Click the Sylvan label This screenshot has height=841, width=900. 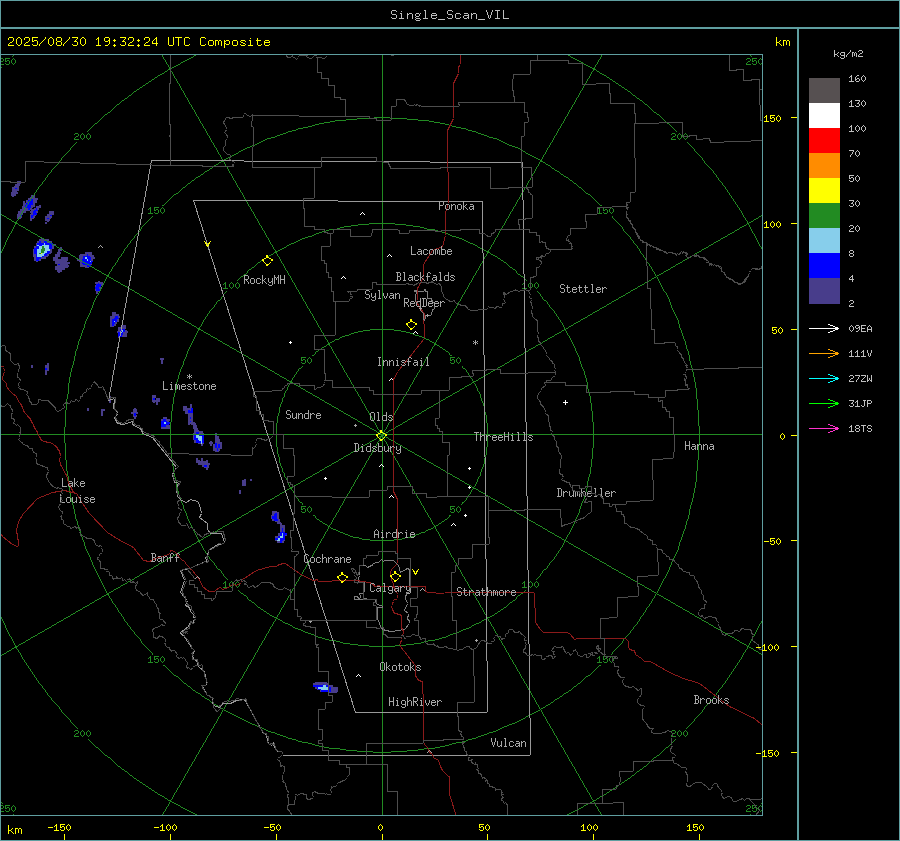tap(382, 296)
